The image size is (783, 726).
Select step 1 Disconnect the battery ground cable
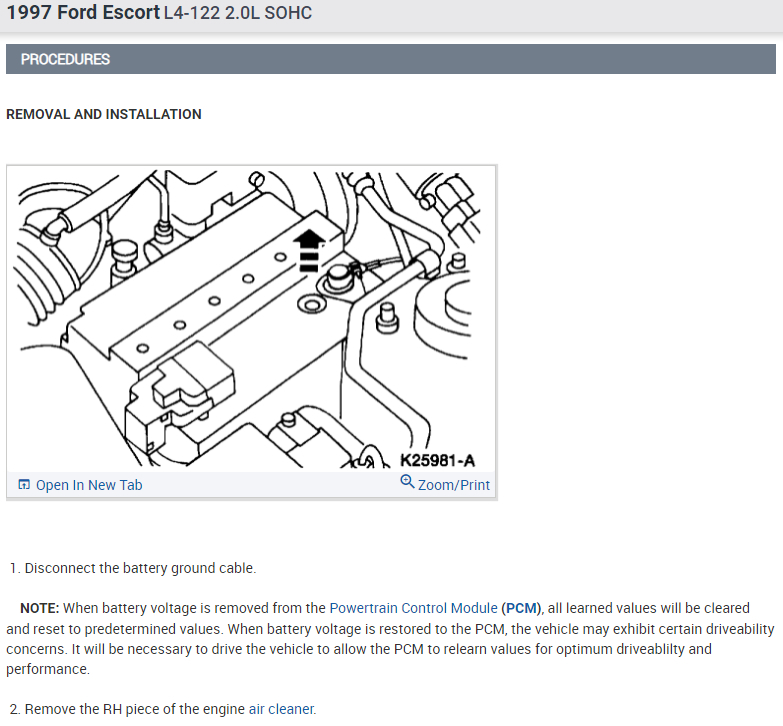coord(133,568)
